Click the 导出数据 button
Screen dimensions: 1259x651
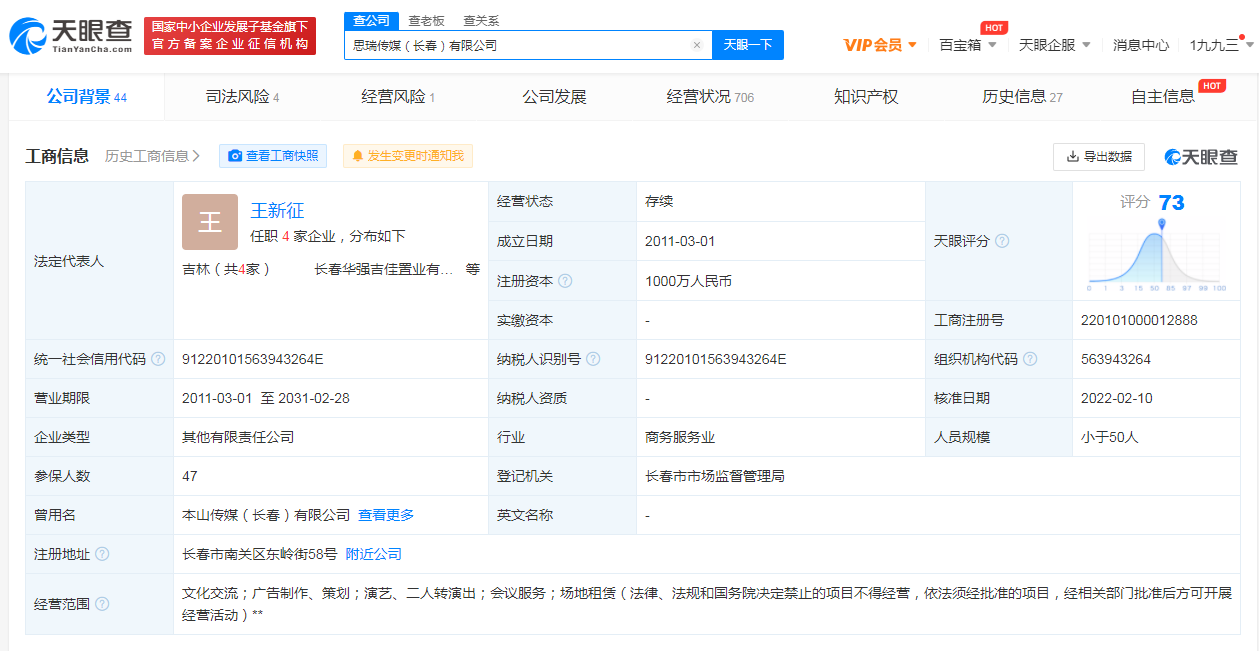pyautogui.click(x=1098, y=156)
